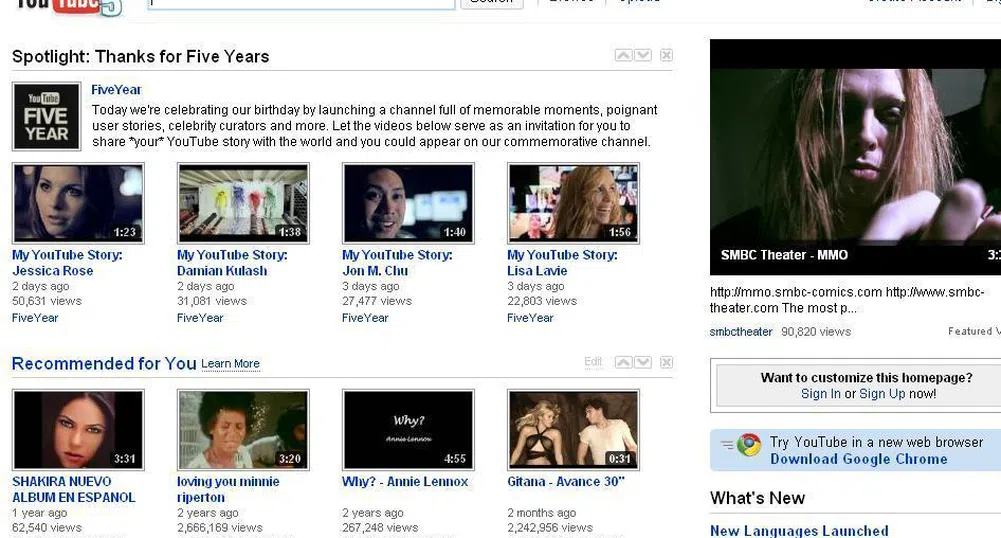1001x538 pixels.
Task: Click the What's New heading
Action: [x=757, y=498]
